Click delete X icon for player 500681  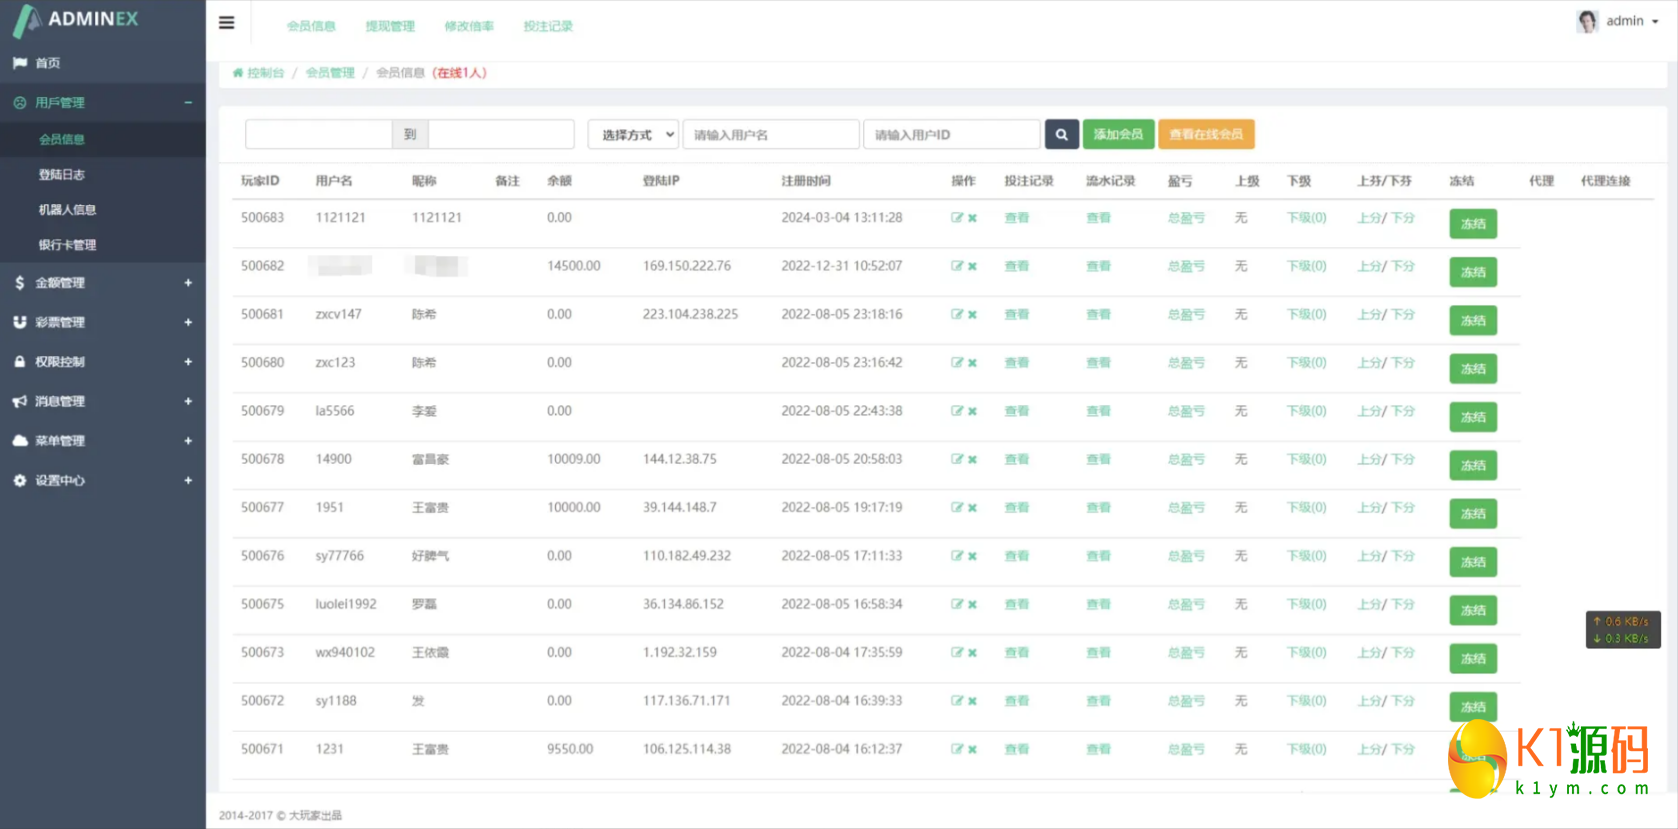coord(972,315)
